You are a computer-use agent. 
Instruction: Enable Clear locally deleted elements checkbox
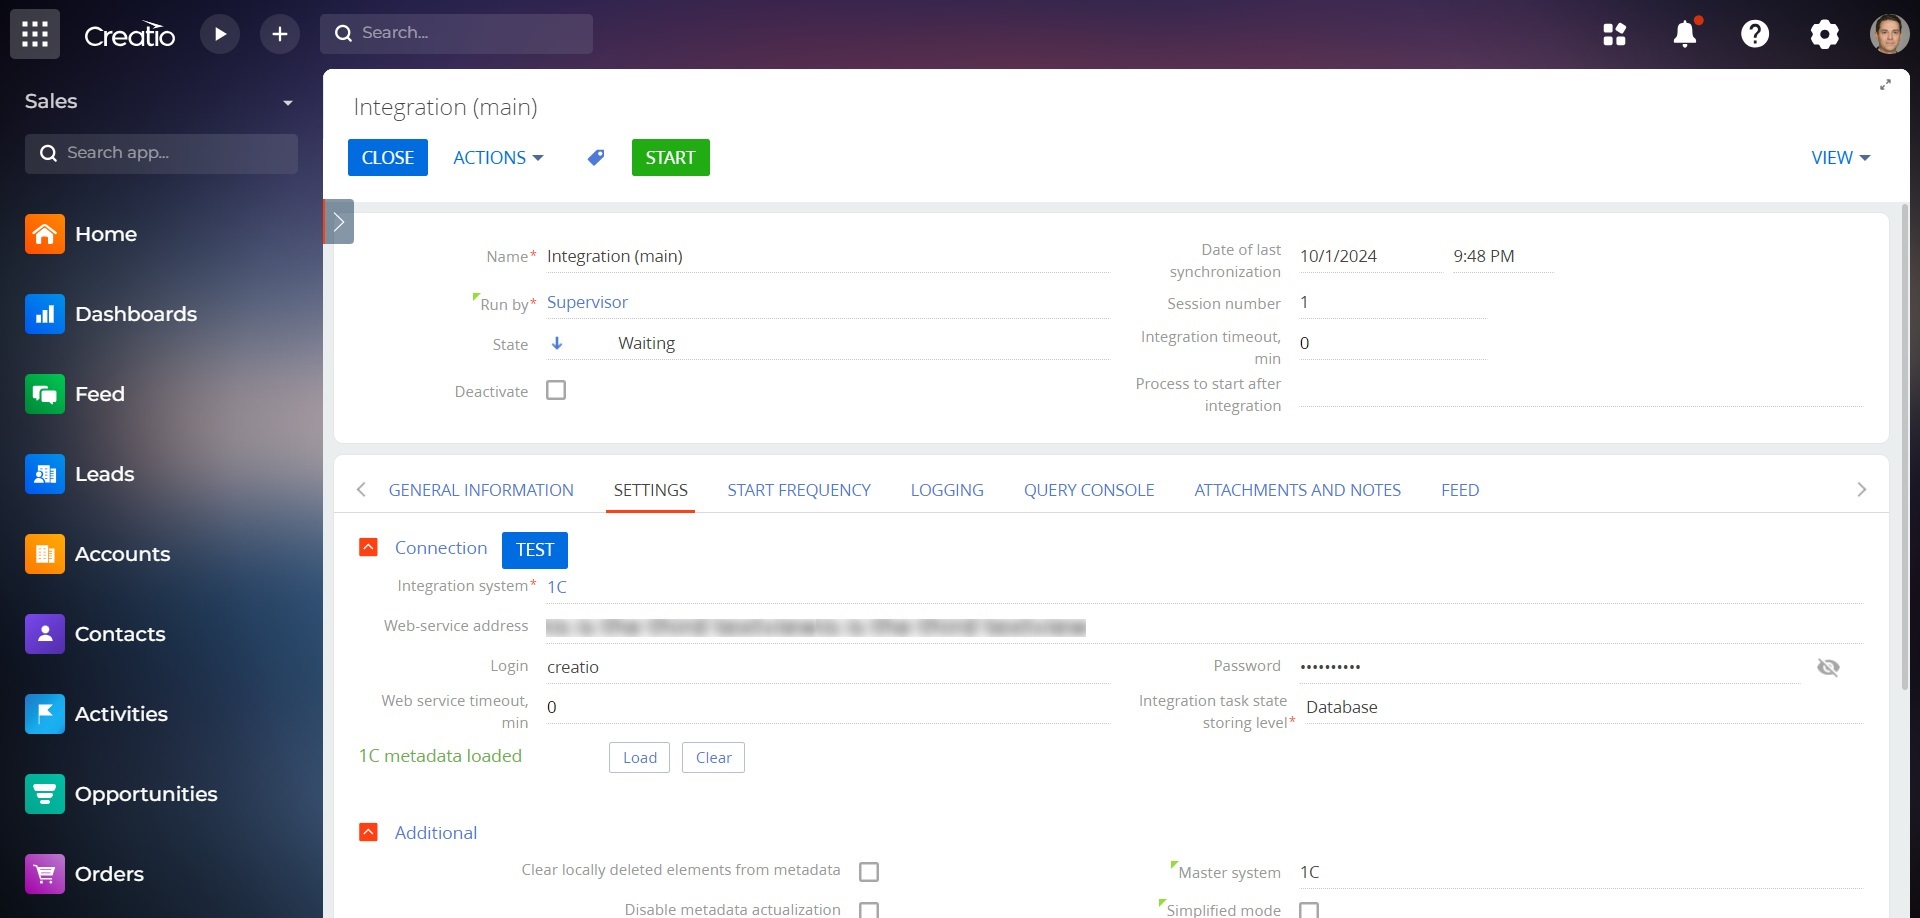click(869, 872)
